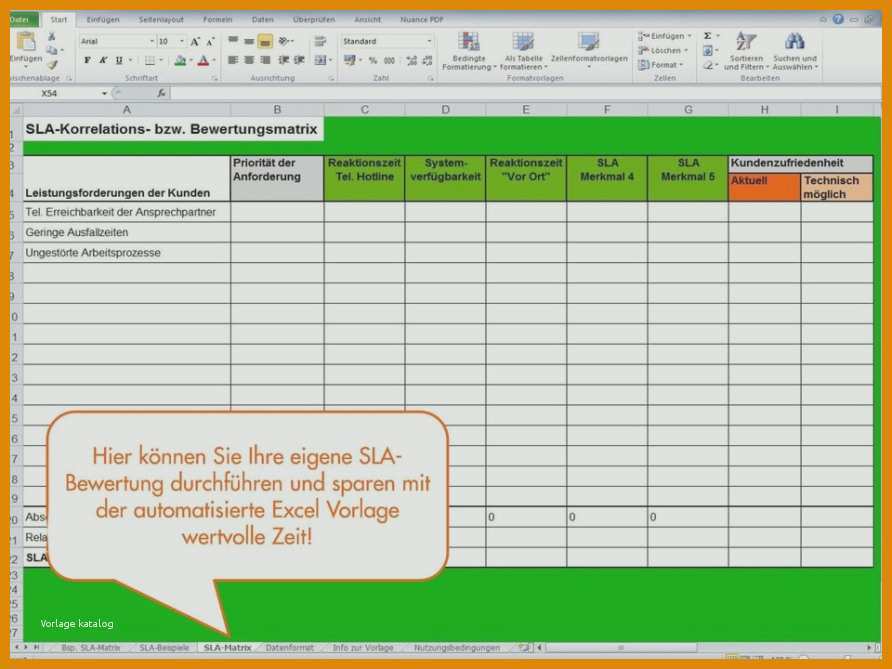Click Löschen in the Zellen group
892x669 pixels.
click(x=663, y=51)
